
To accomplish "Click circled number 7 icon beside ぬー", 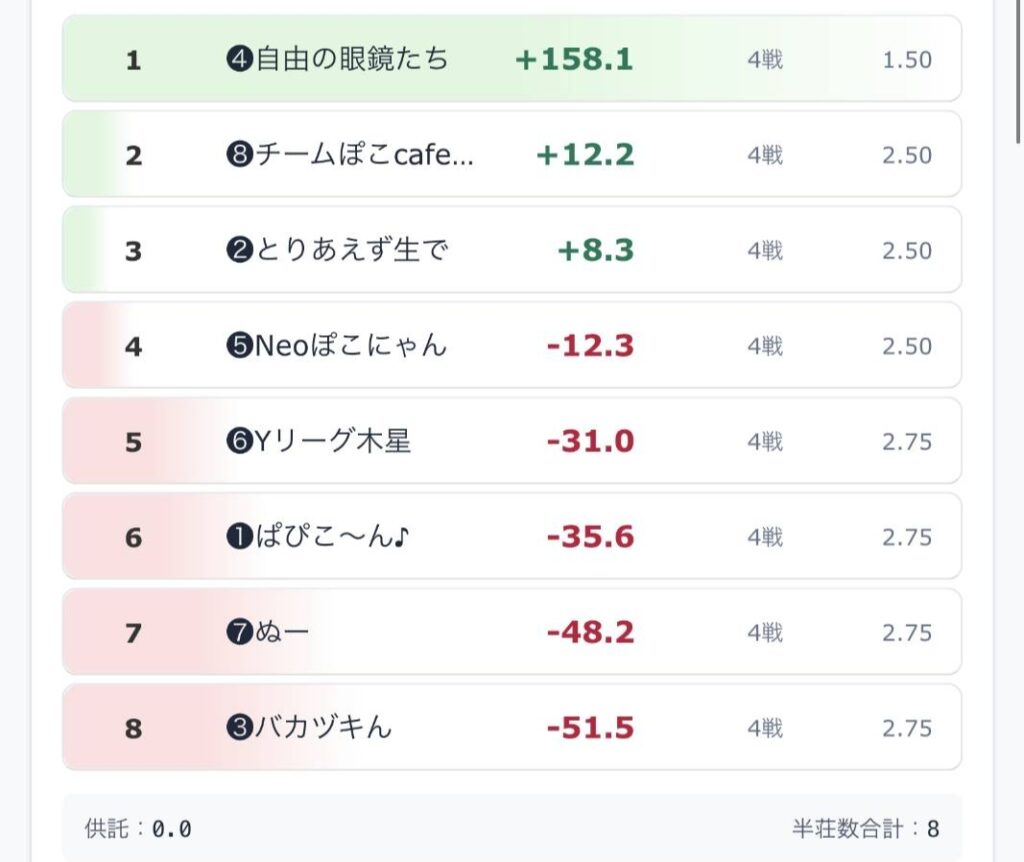I will pyautogui.click(x=238, y=633).
